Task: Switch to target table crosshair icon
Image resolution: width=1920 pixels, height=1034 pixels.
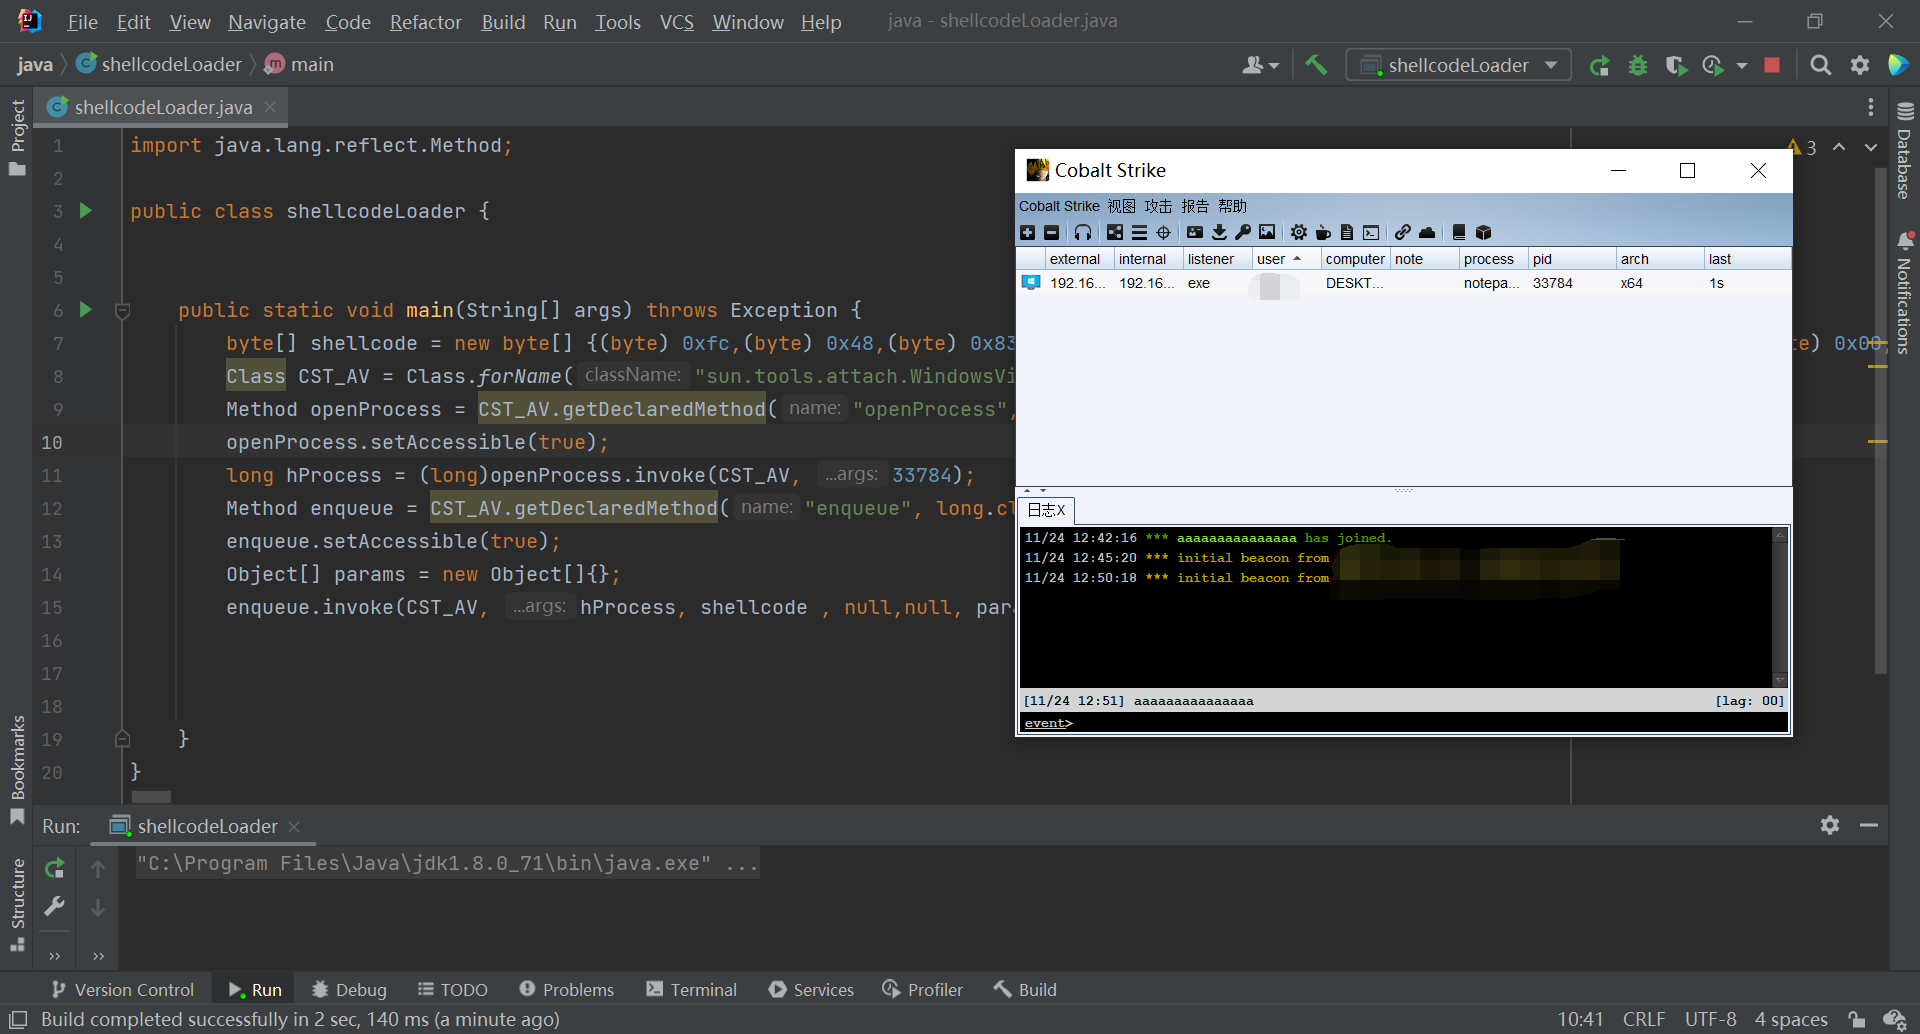Action: coord(1163,232)
